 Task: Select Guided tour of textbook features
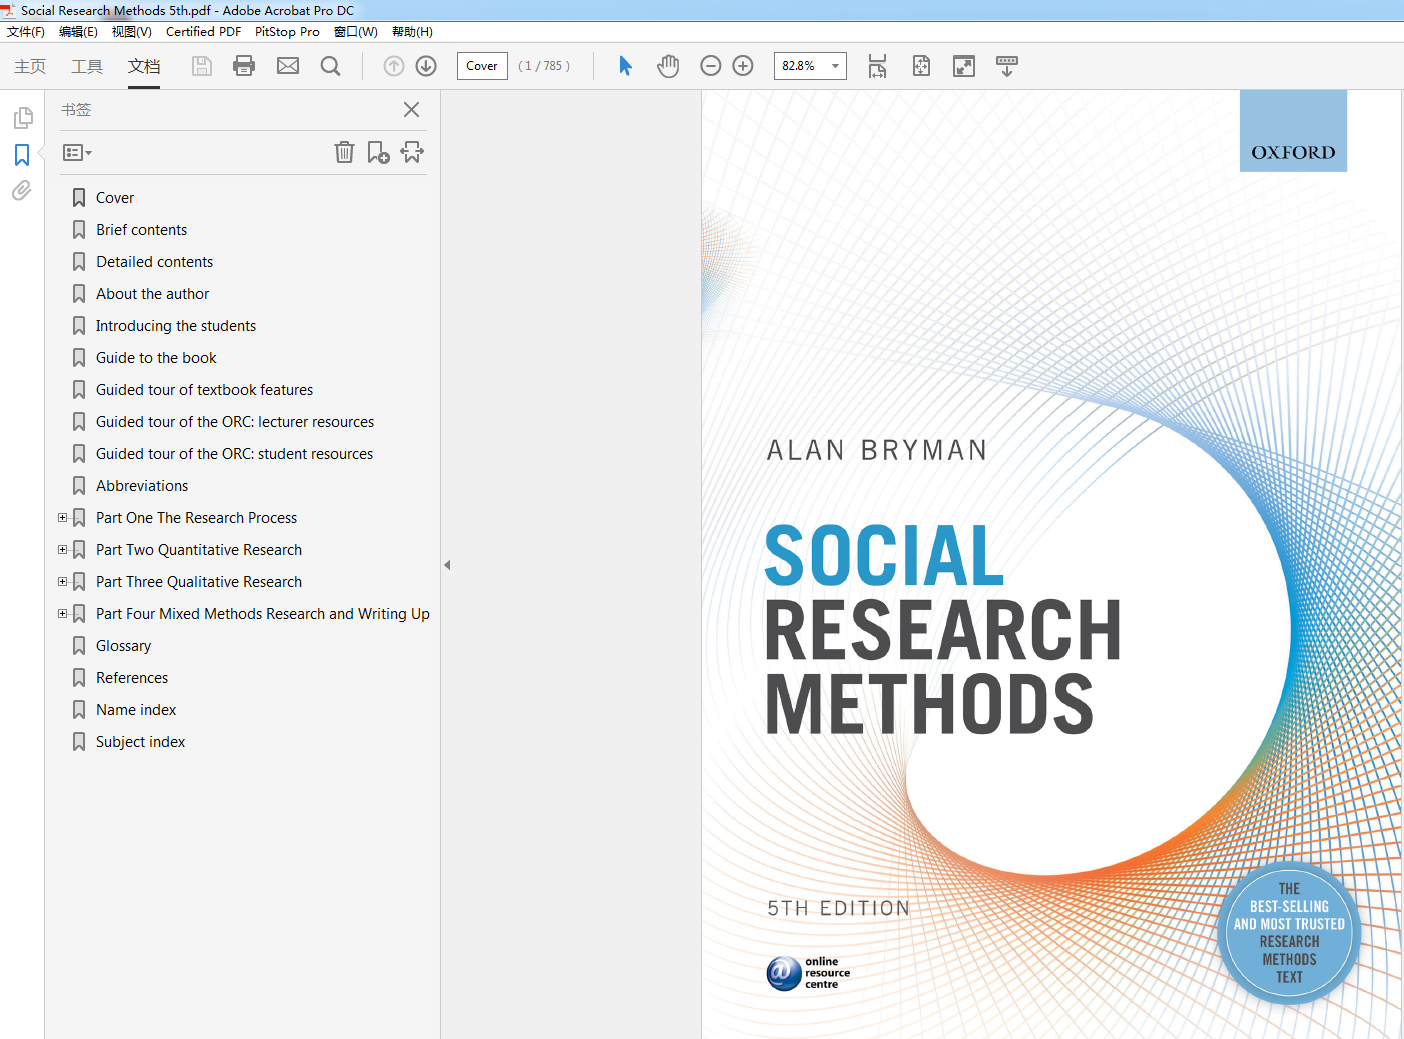(204, 390)
